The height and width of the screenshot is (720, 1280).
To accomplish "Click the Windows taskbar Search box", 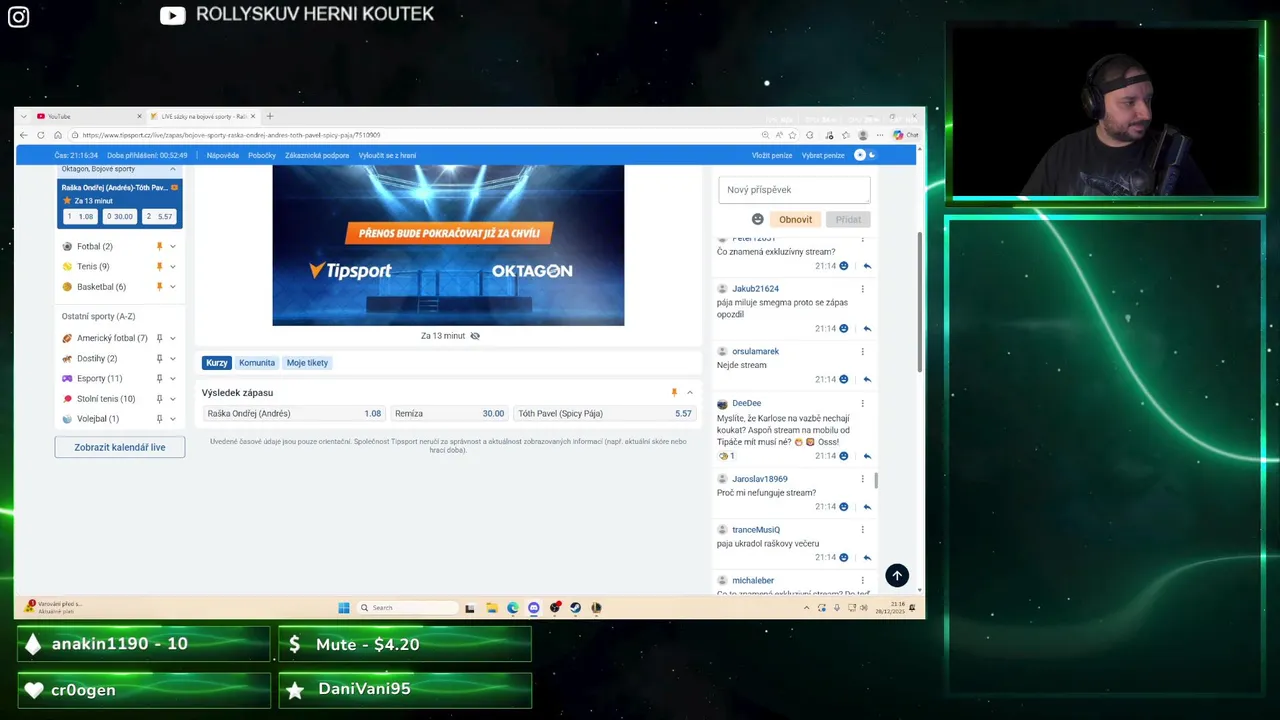I will click(x=408, y=607).
